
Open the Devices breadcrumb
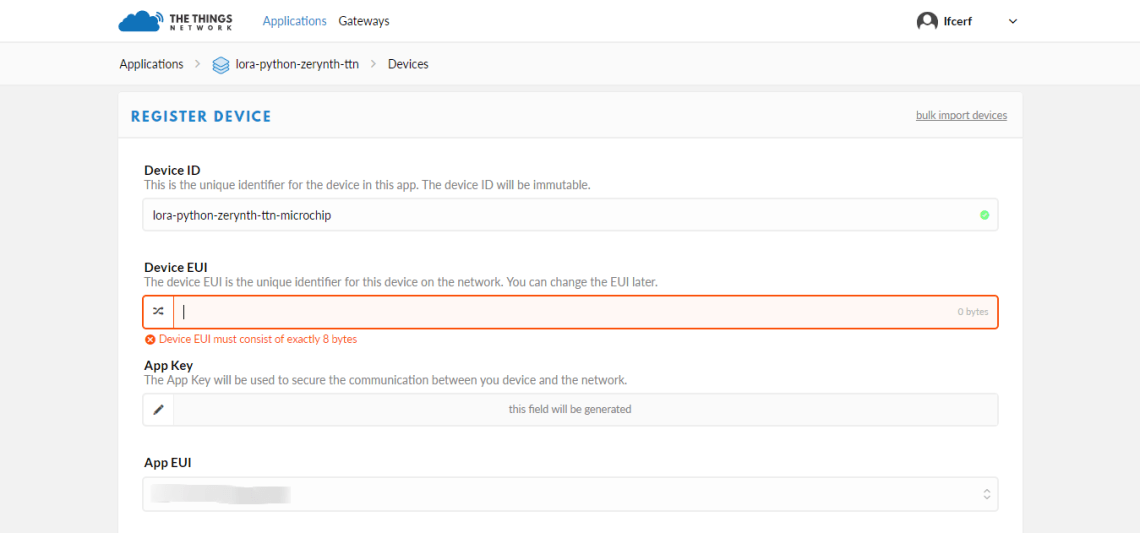(x=408, y=64)
